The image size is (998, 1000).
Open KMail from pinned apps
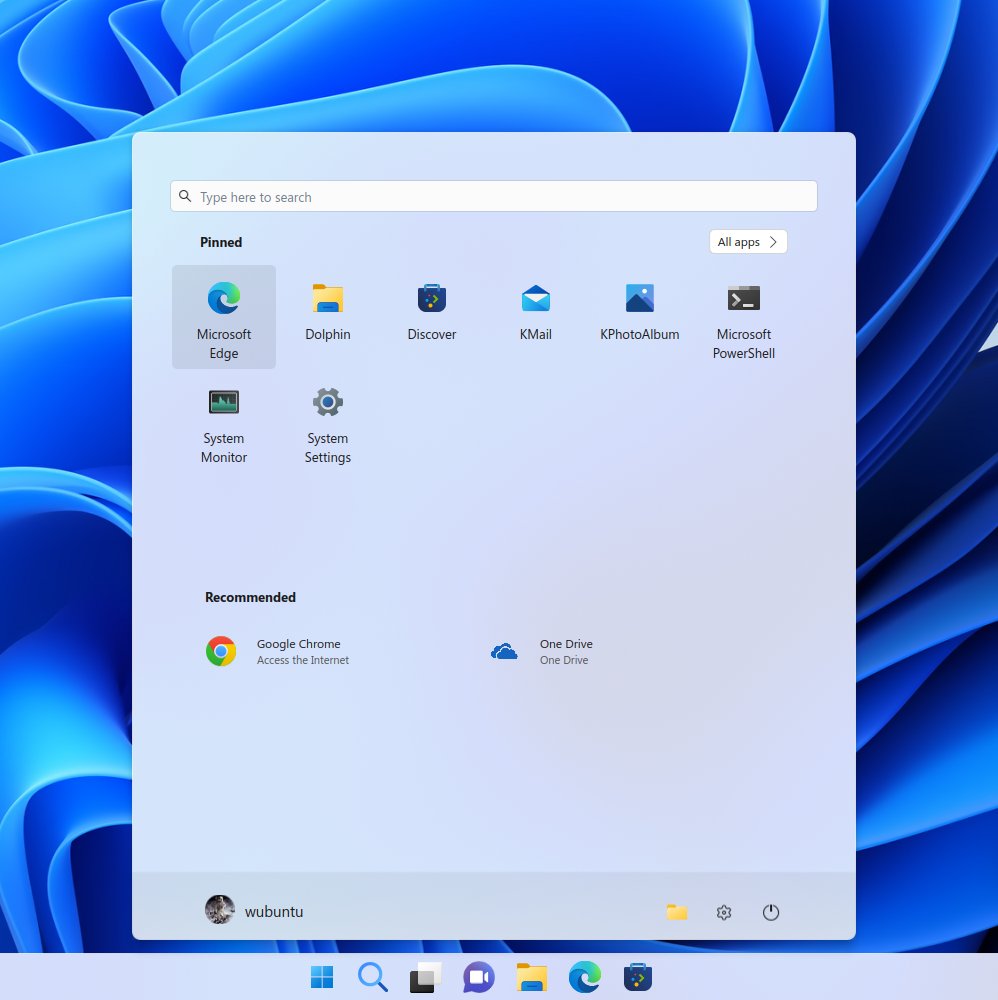[x=536, y=317]
